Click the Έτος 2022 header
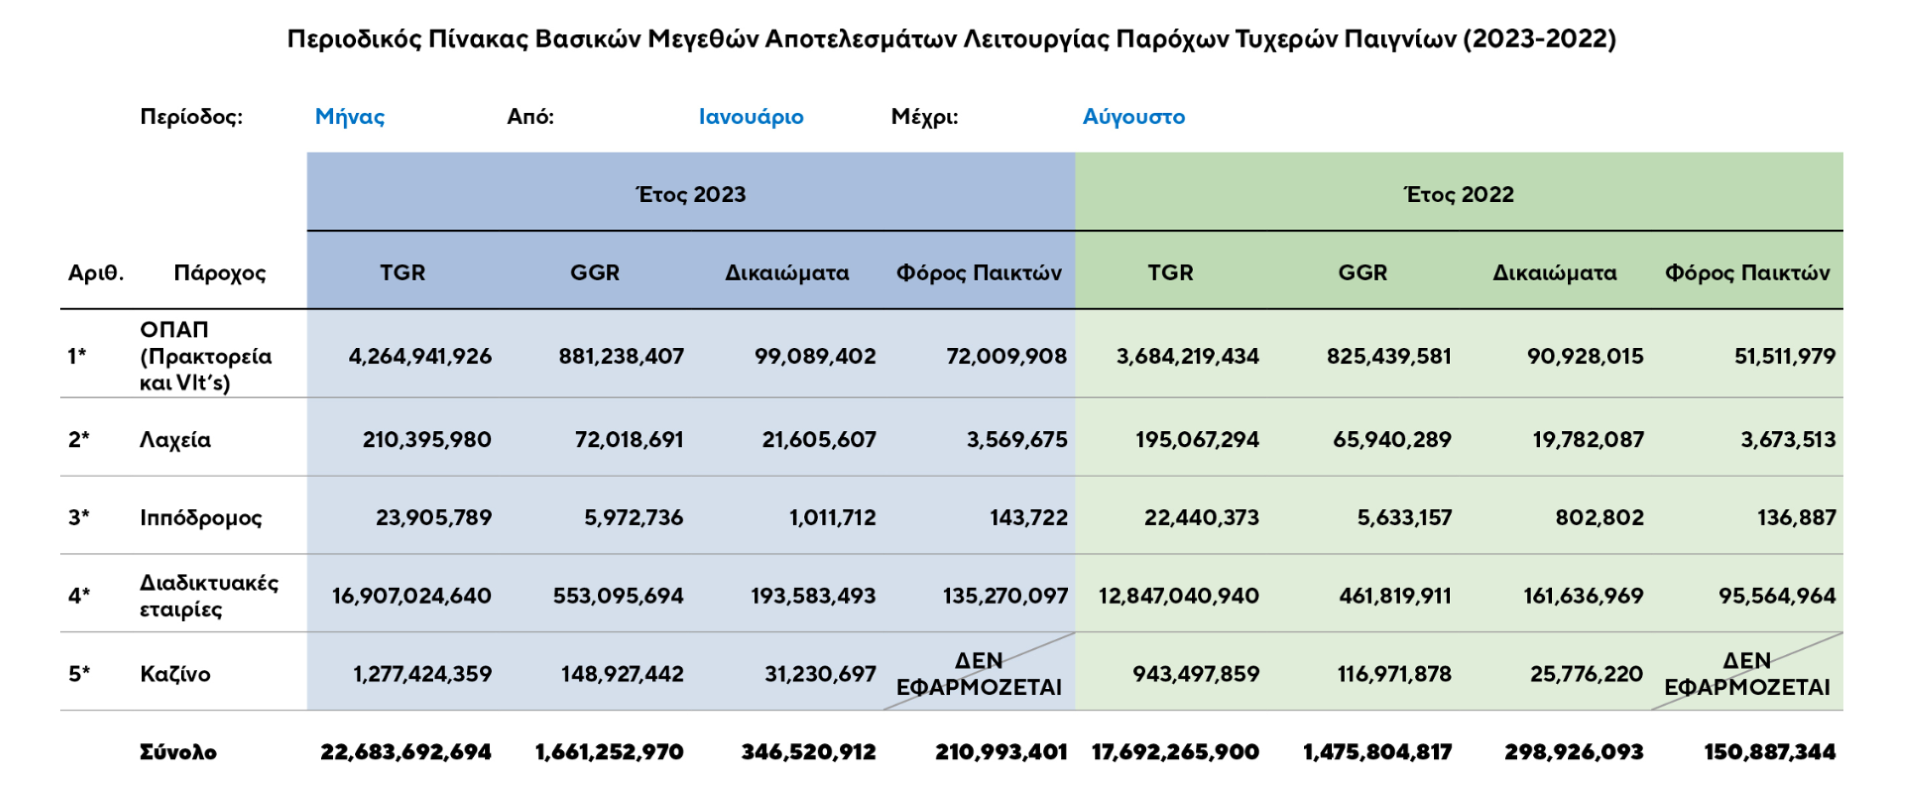The image size is (1920, 803). [x=1458, y=194]
